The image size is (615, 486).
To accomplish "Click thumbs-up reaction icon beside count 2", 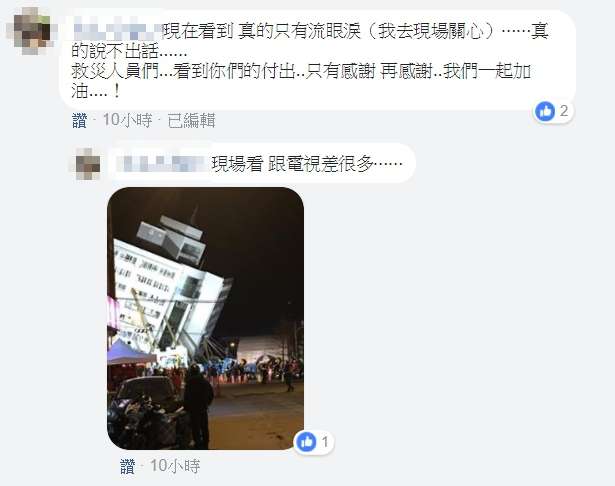I will 545,111.
